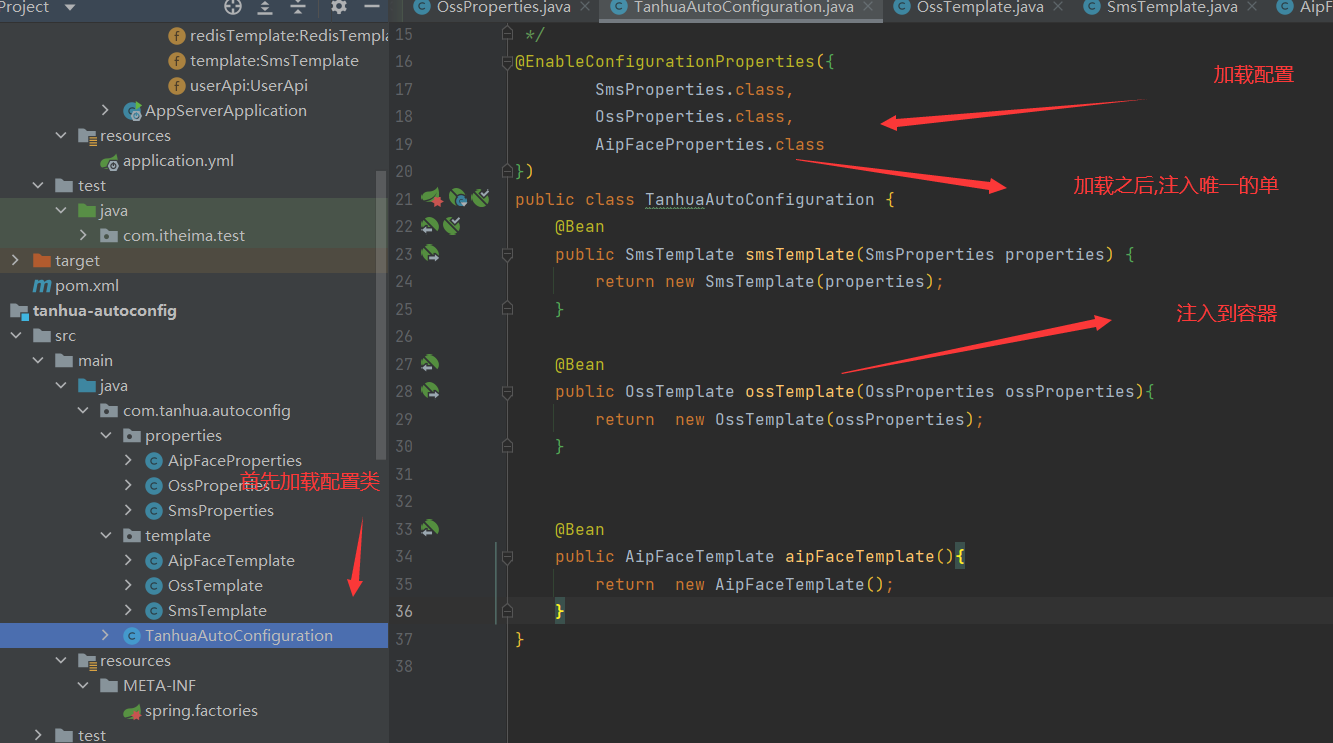Collapse com.tanhua.autoconfig package
Screen dimensions: 1333x743
click(83, 411)
